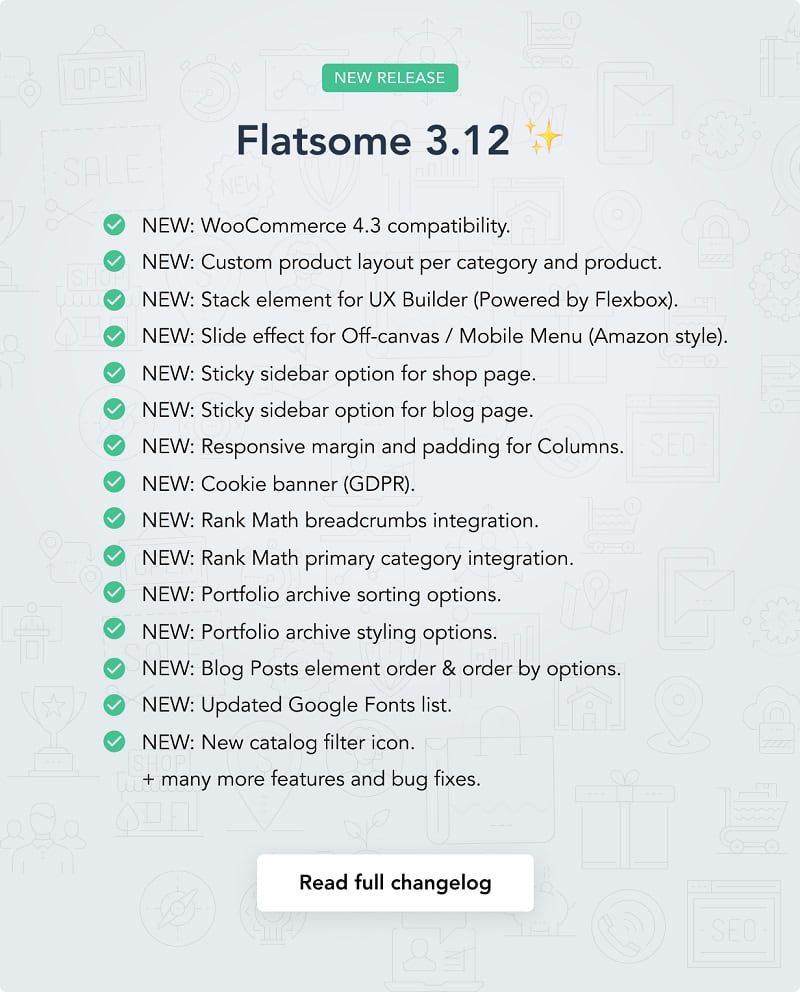Click checkmark next to Sticky sidebar shop page
This screenshot has height=992, width=800.
coord(114,373)
